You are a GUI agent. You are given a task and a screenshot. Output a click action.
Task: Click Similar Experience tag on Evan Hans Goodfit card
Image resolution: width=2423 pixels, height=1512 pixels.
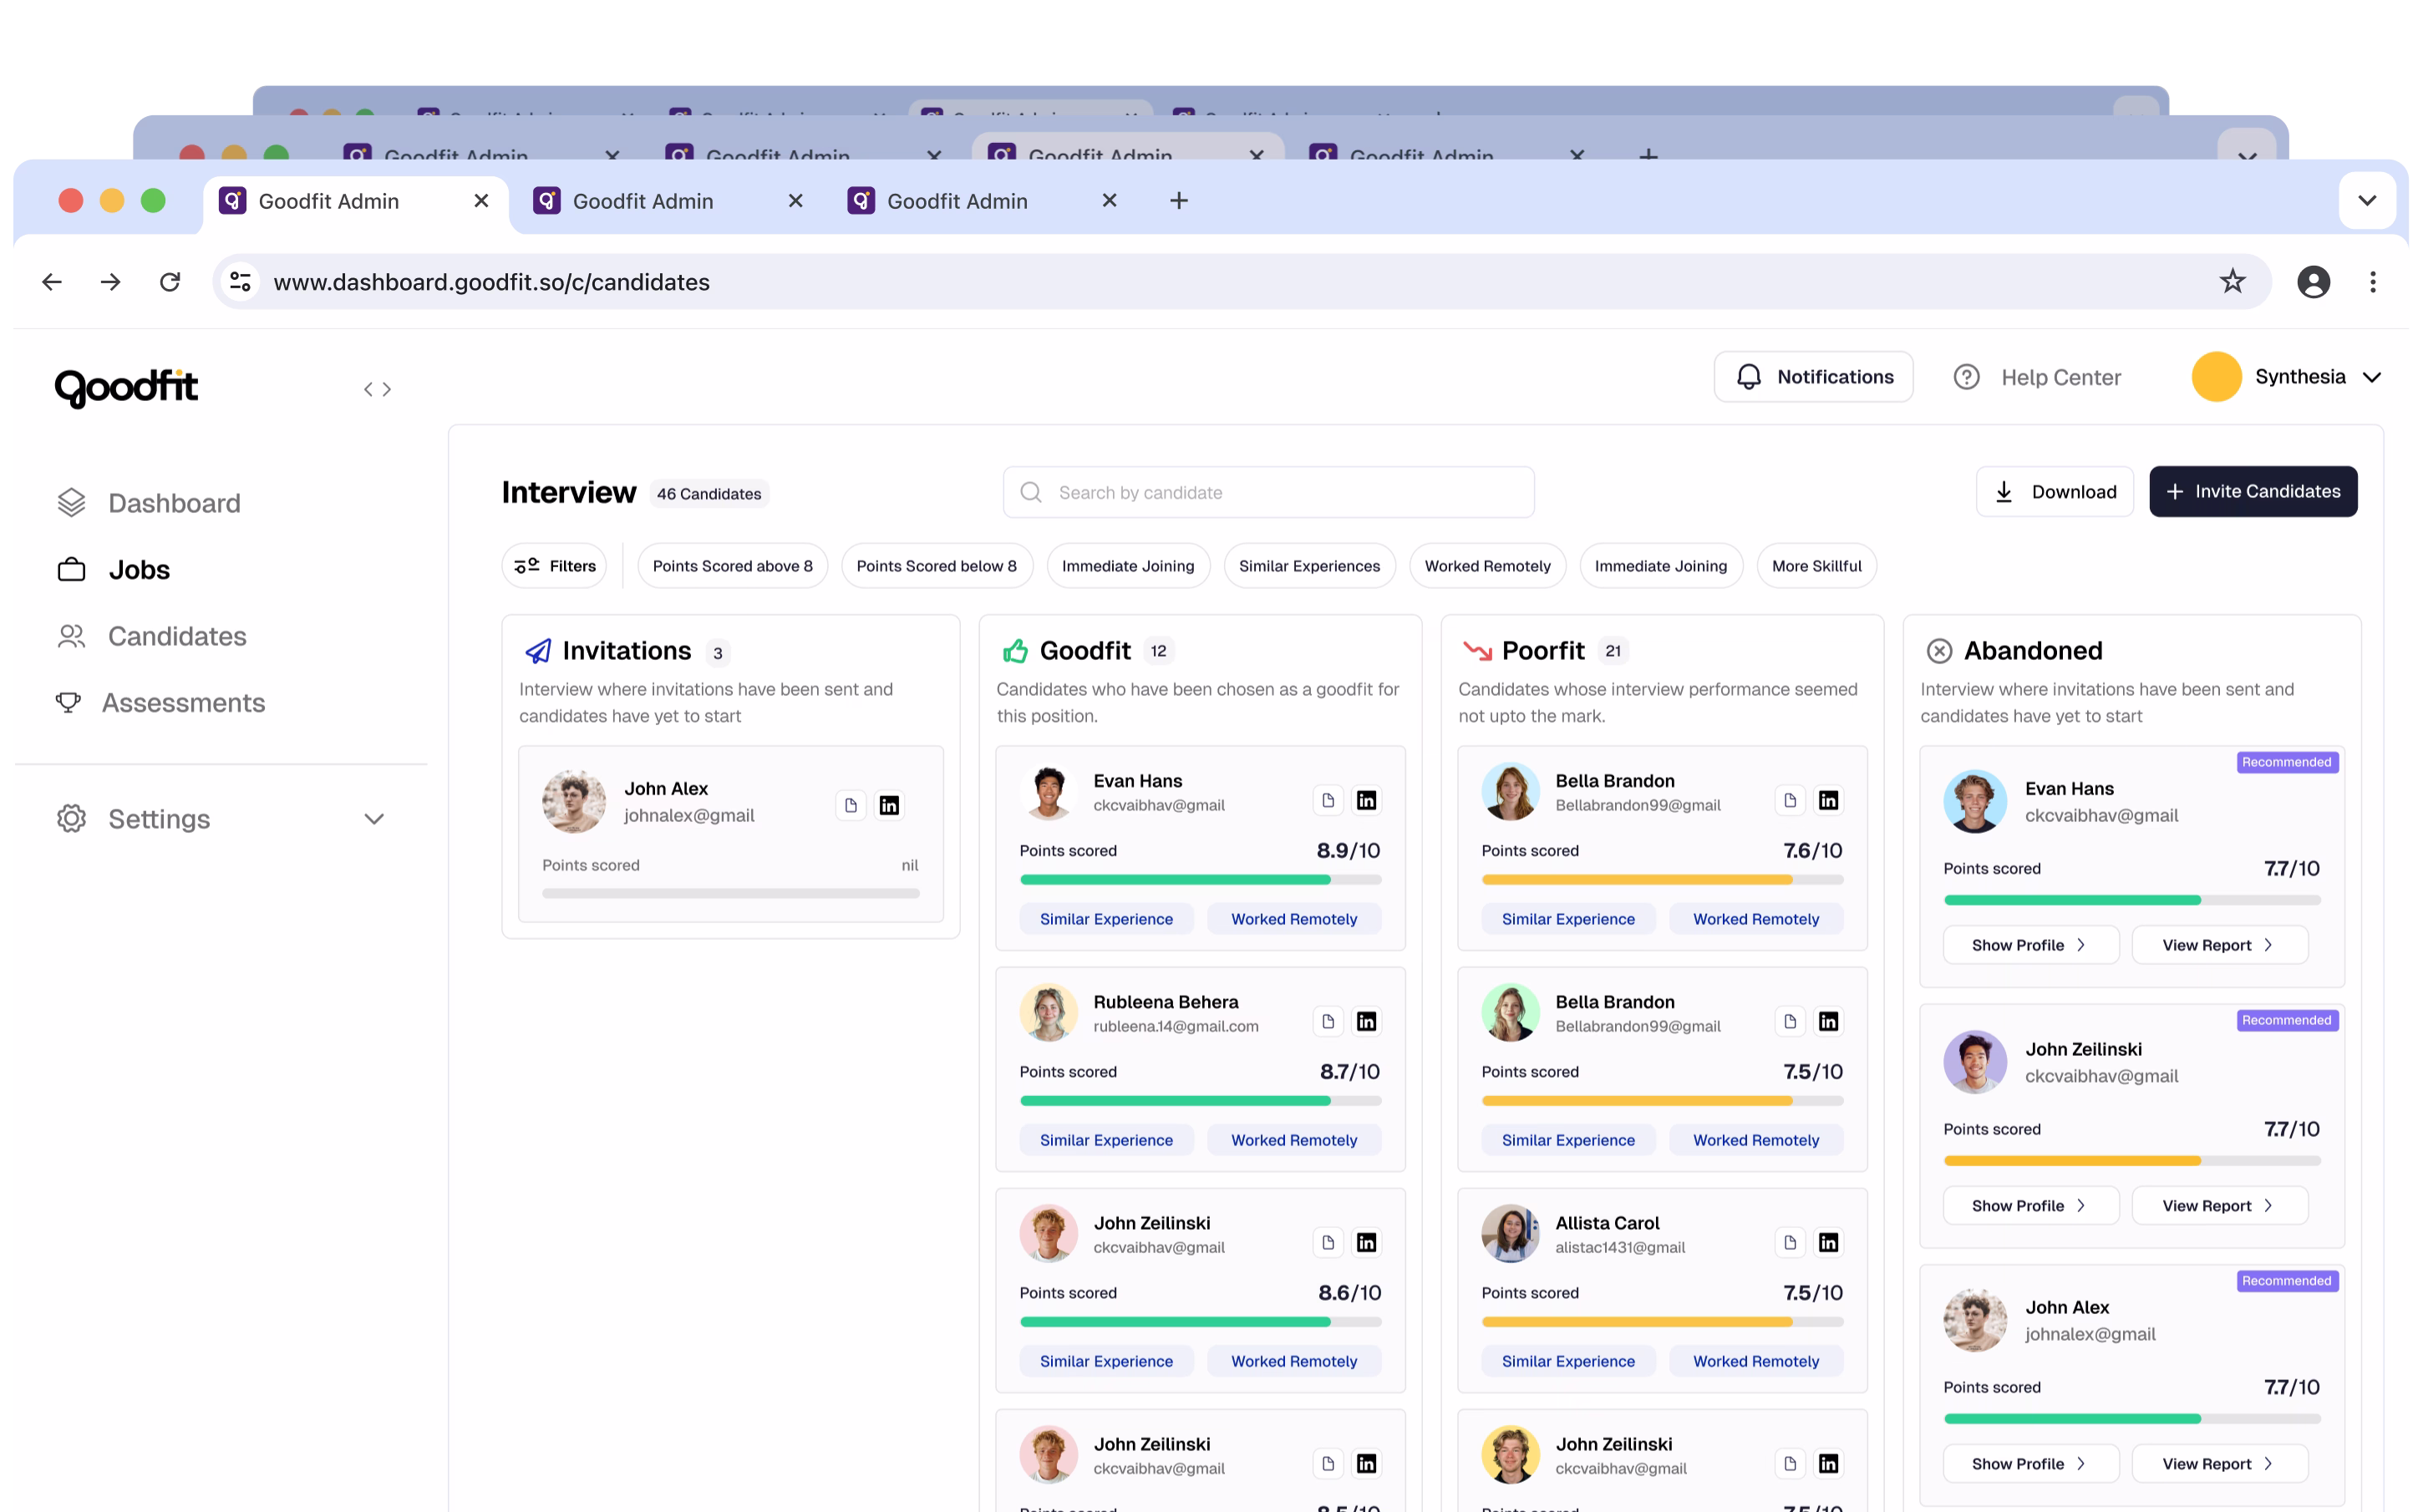1106,919
